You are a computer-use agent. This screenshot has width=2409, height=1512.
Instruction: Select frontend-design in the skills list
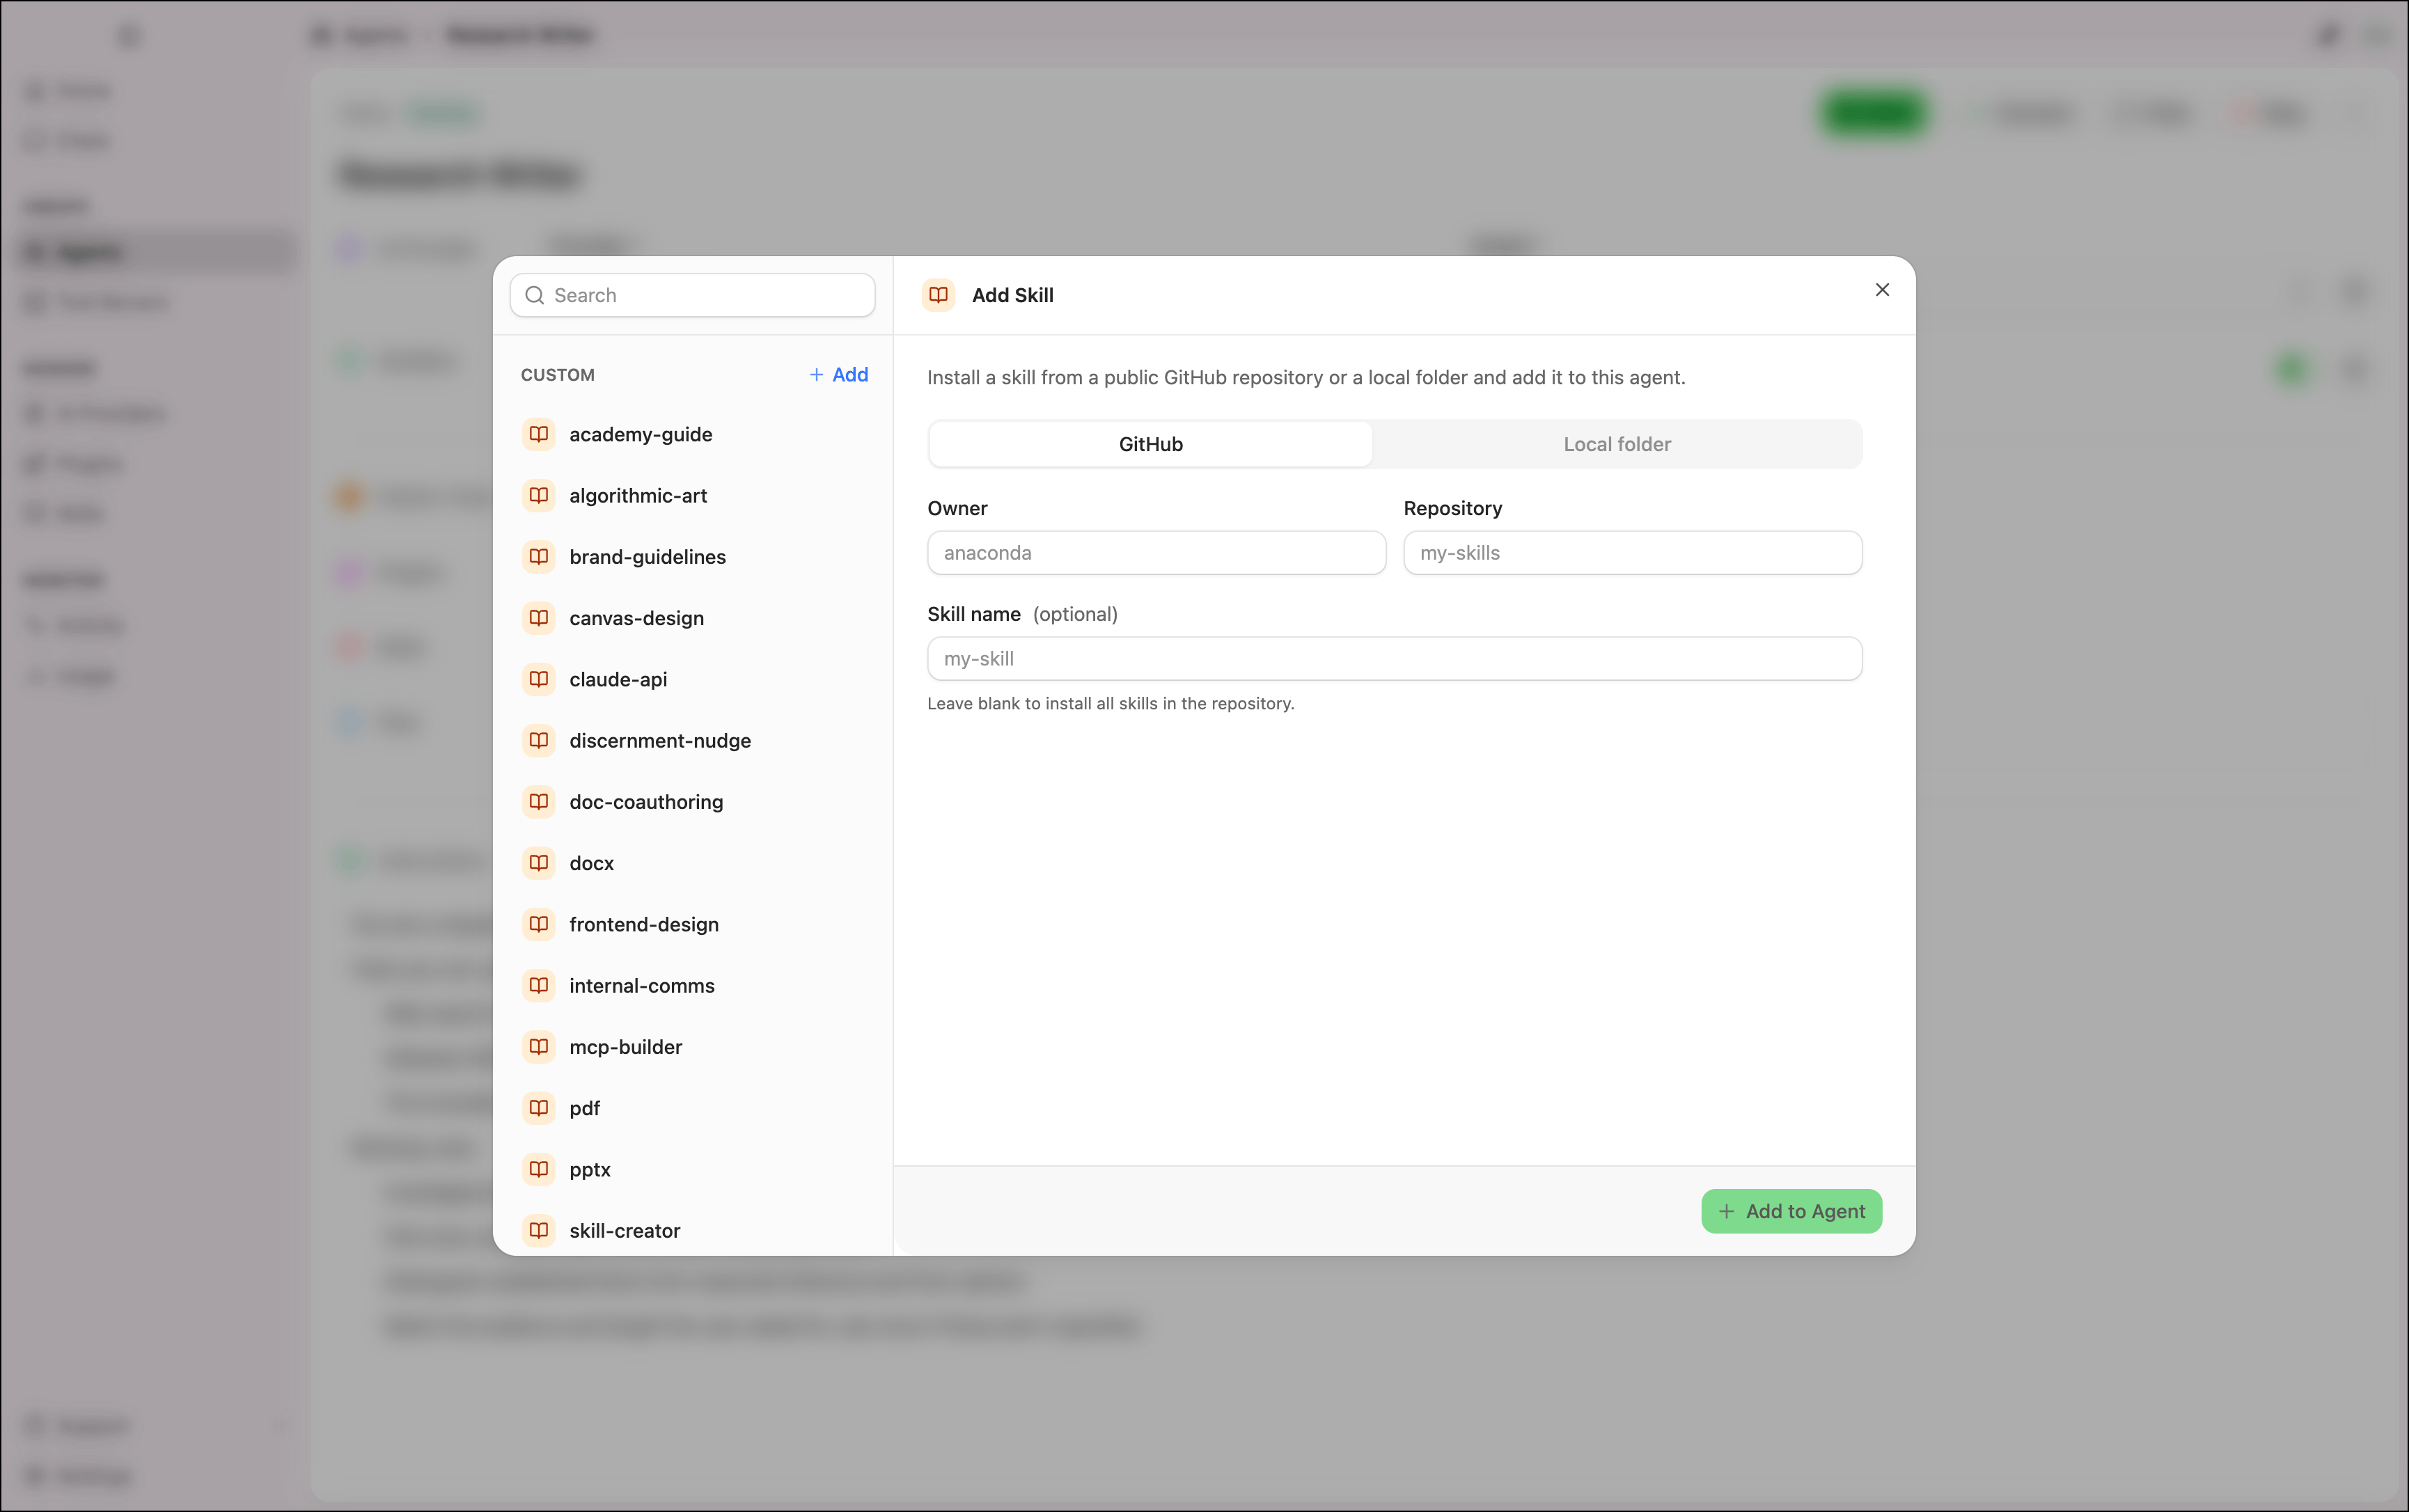click(x=692, y=924)
